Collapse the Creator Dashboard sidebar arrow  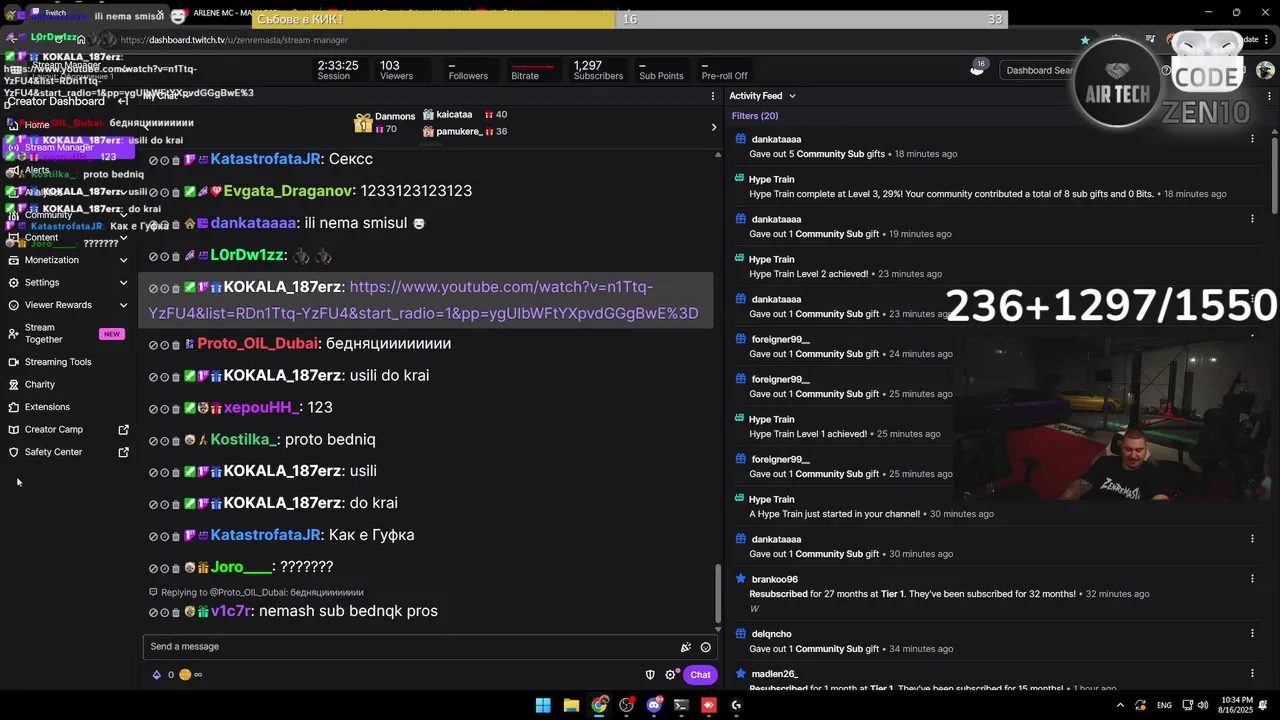(122, 101)
